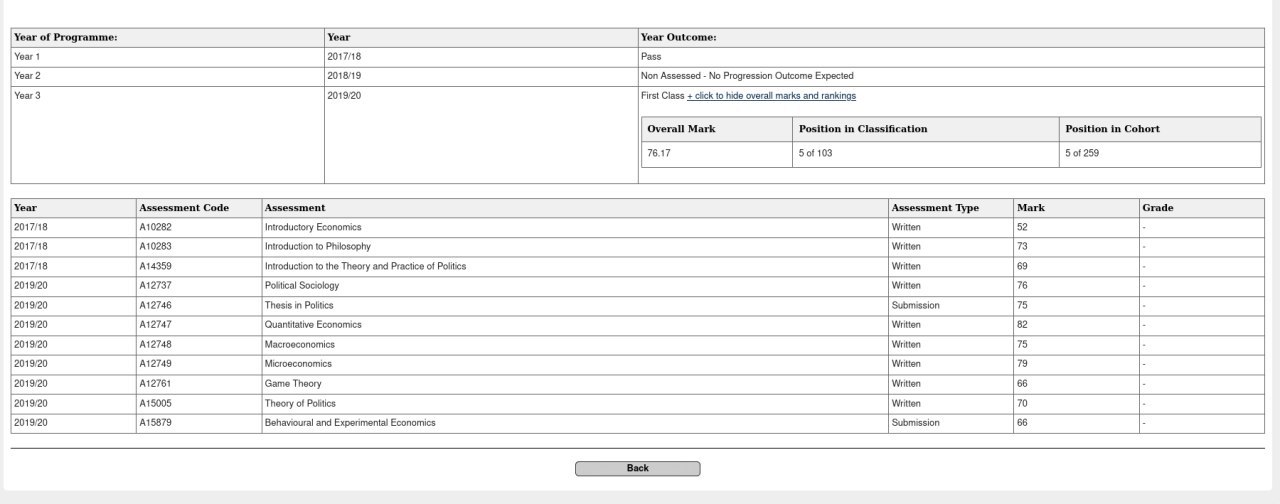This screenshot has width=1280, height=504.
Task: Click Submission type for Thesis in Politics
Action: (916, 305)
